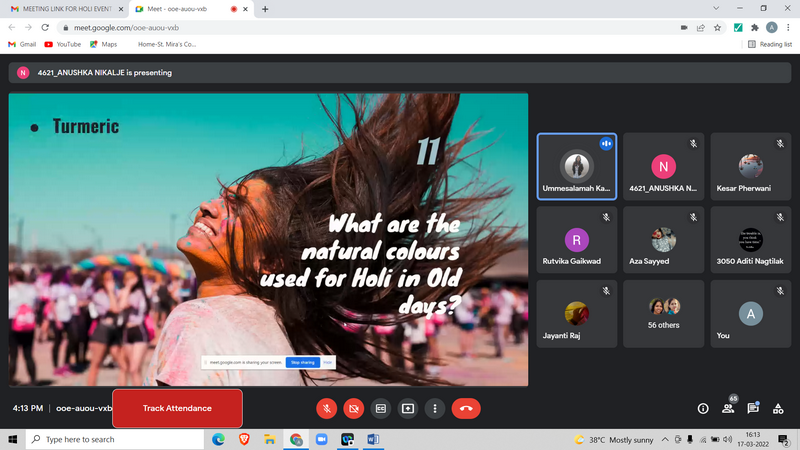Open the screen recorder taskbar icon

(347, 439)
